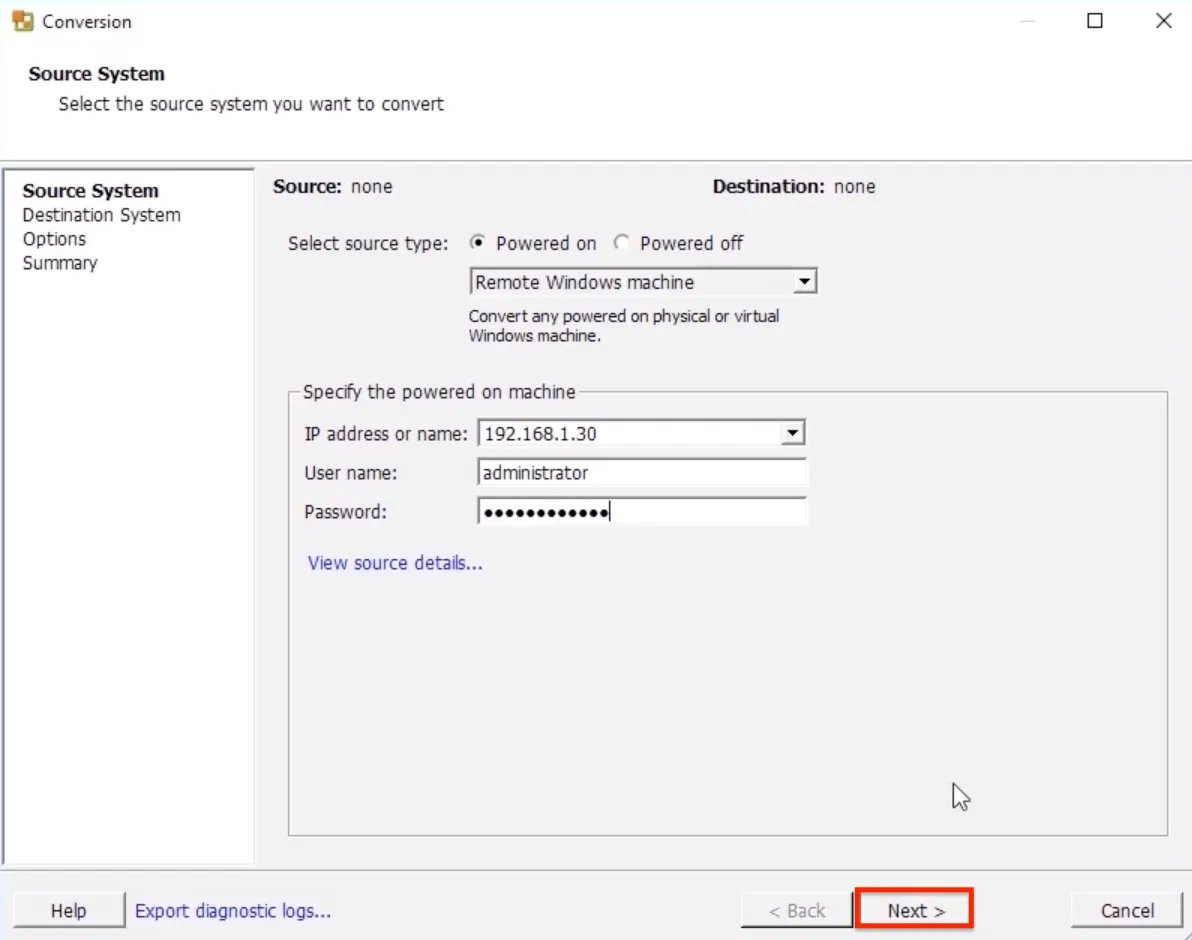This screenshot has height=940, width=1192.
Task: Open the Summary step in sidebar
Action: coord(60,263)
